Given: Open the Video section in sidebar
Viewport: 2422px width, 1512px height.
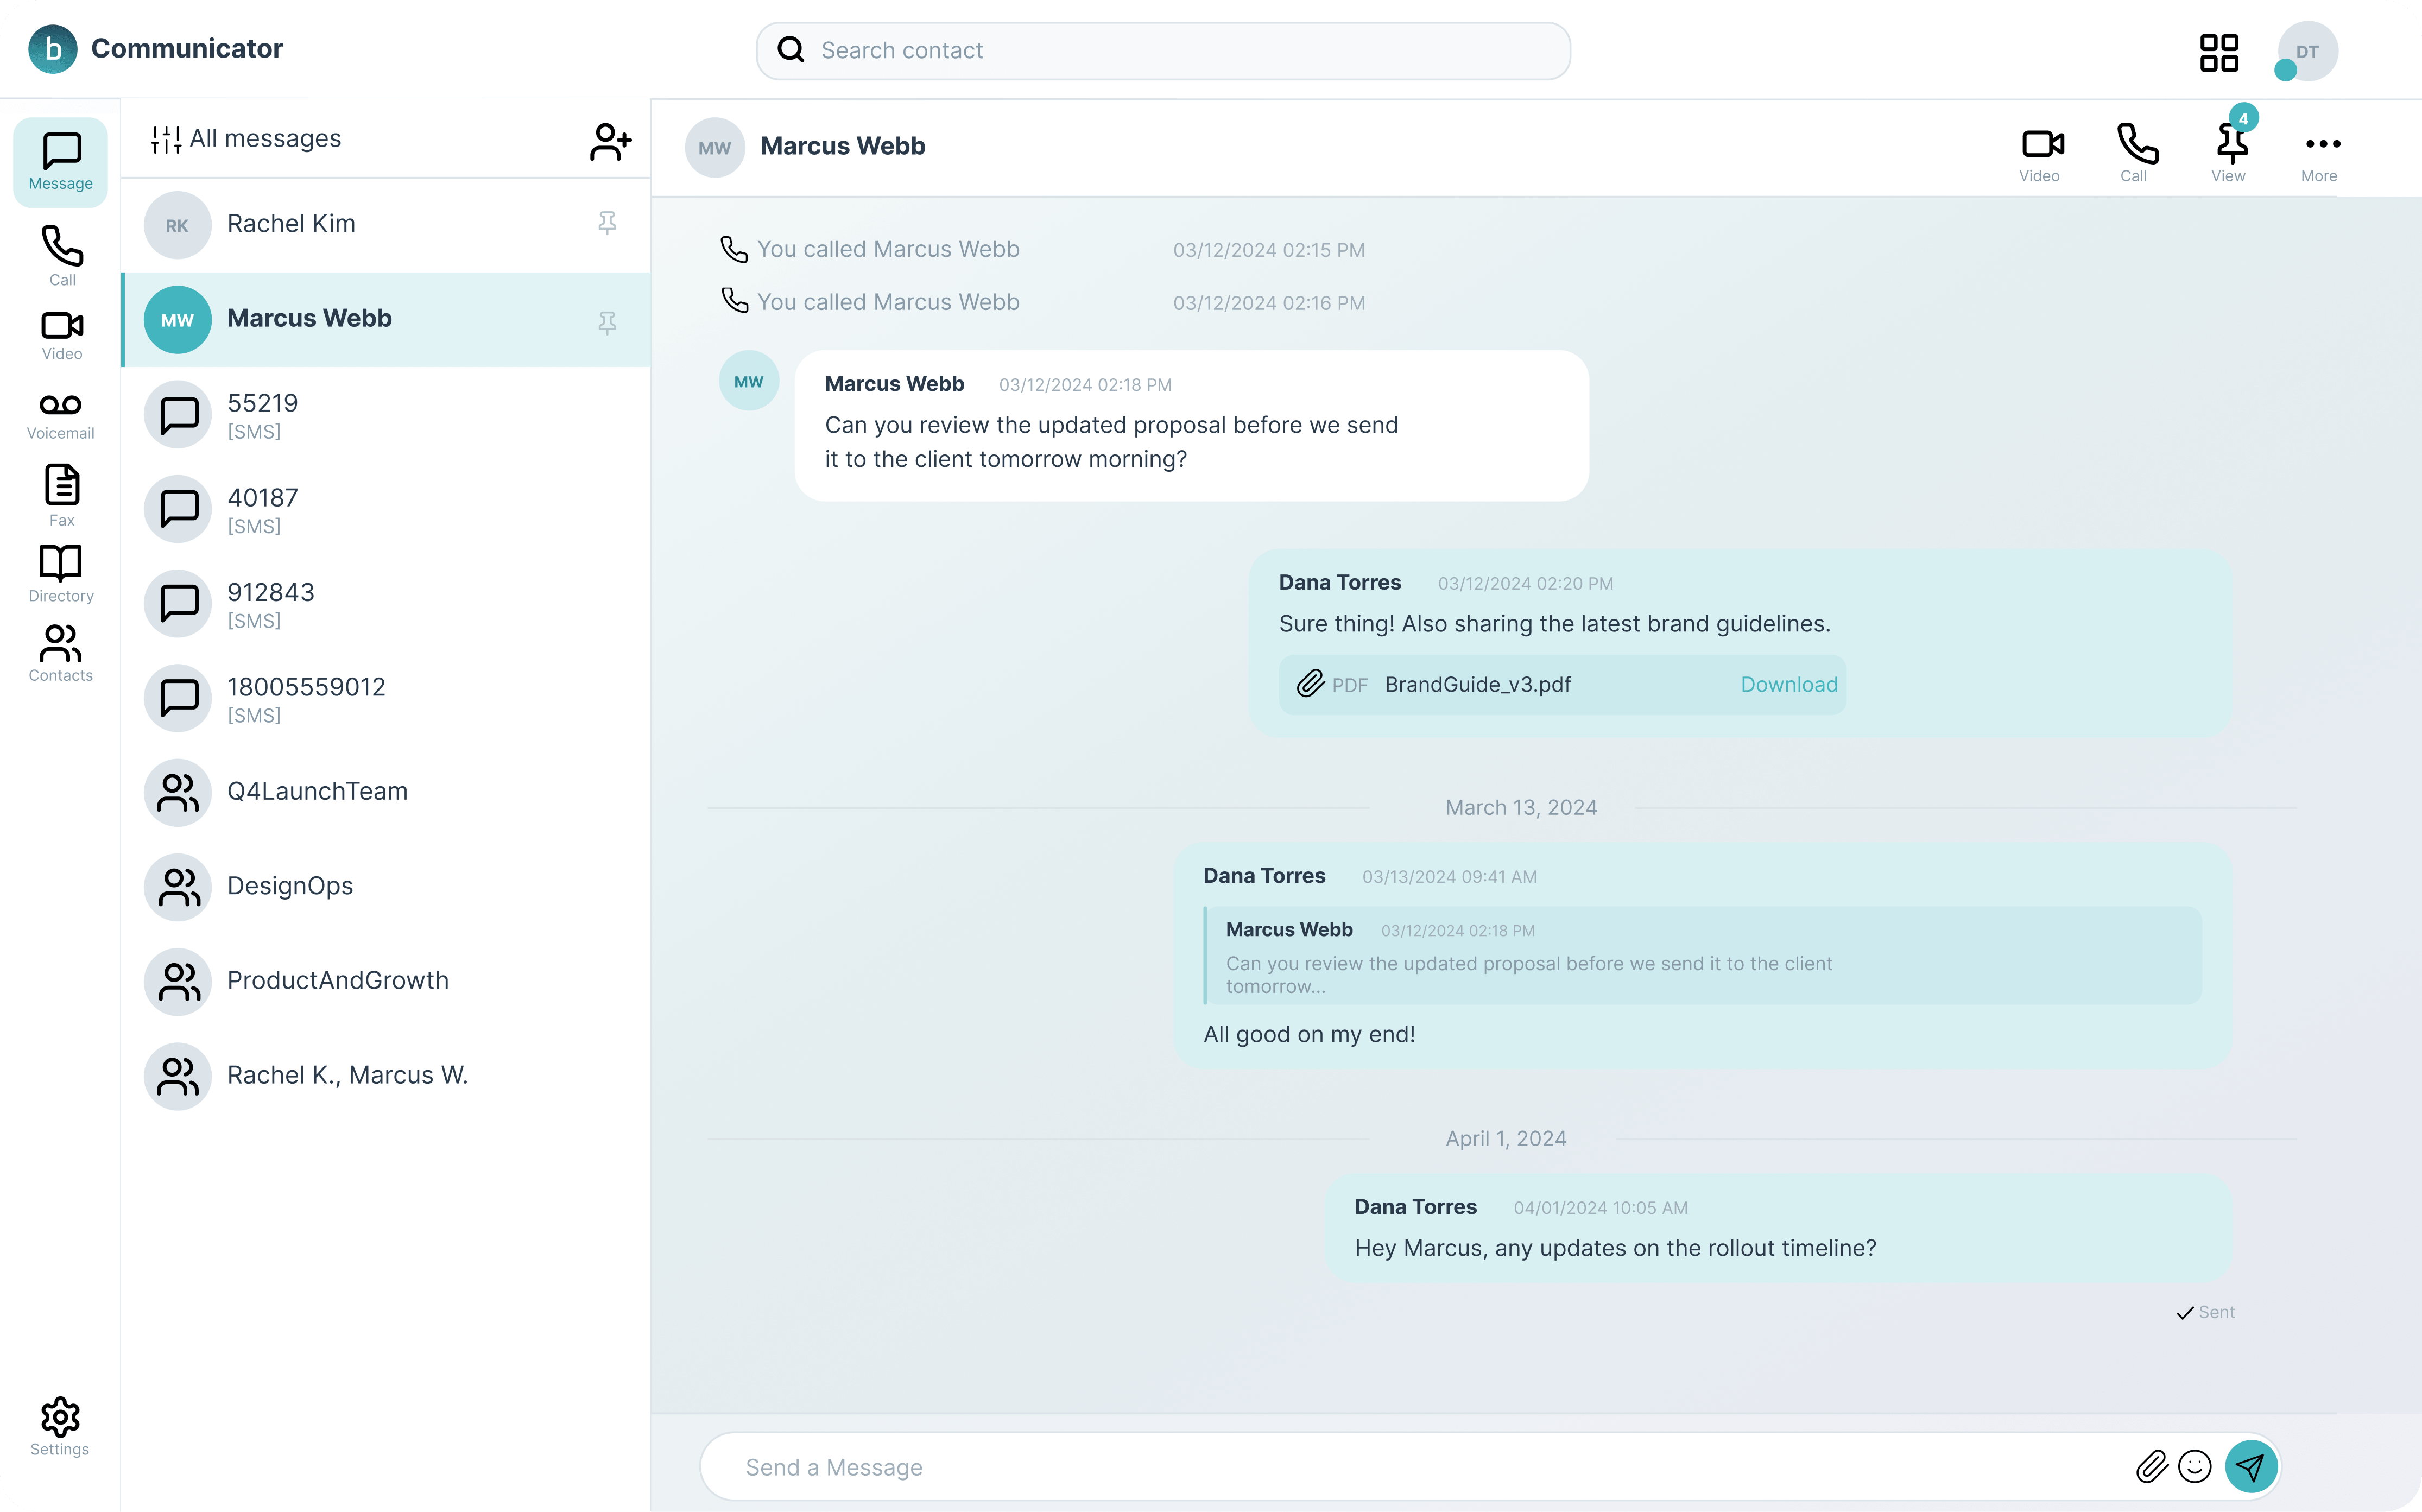Looking at the screenshot, I should coord(62,336).
